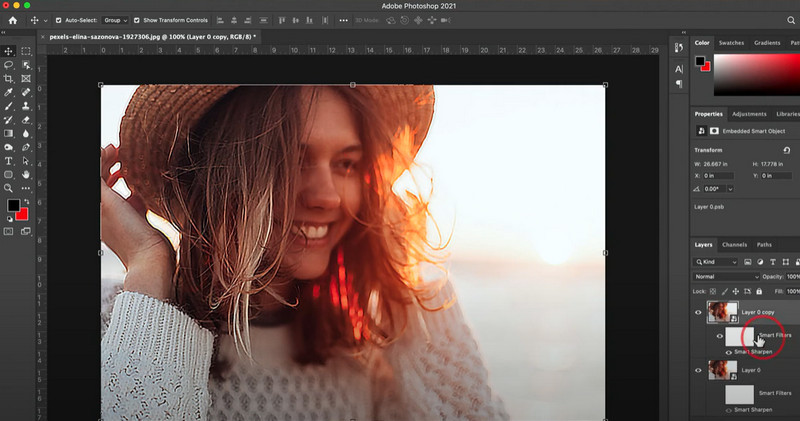The height and width of the screenshot is (421, 800).
Task: Hide Smart Filters on Layer 0 copy
Action: click(x=719, y=336)
